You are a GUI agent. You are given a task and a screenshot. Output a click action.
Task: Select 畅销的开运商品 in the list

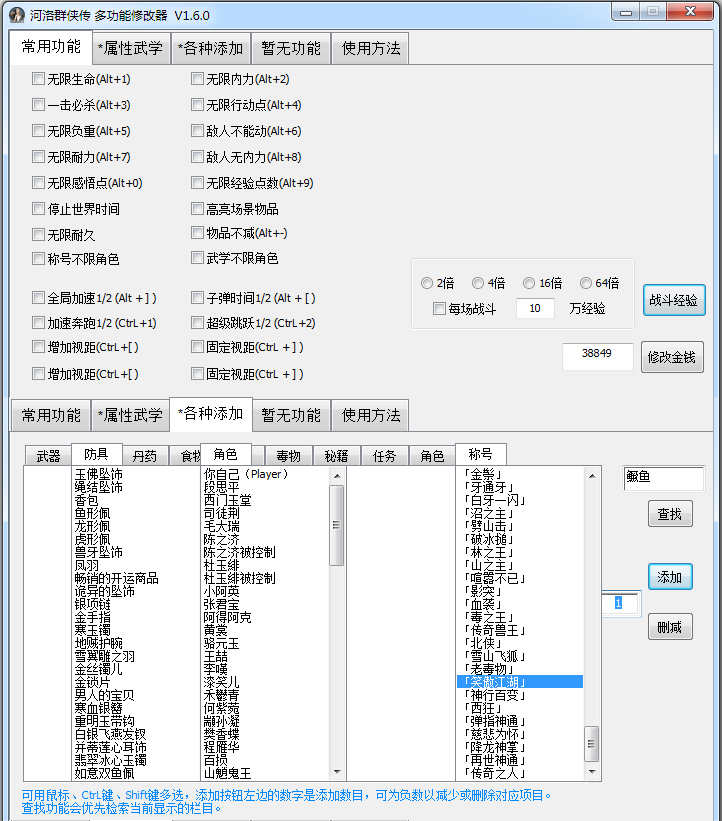point(116,578)
